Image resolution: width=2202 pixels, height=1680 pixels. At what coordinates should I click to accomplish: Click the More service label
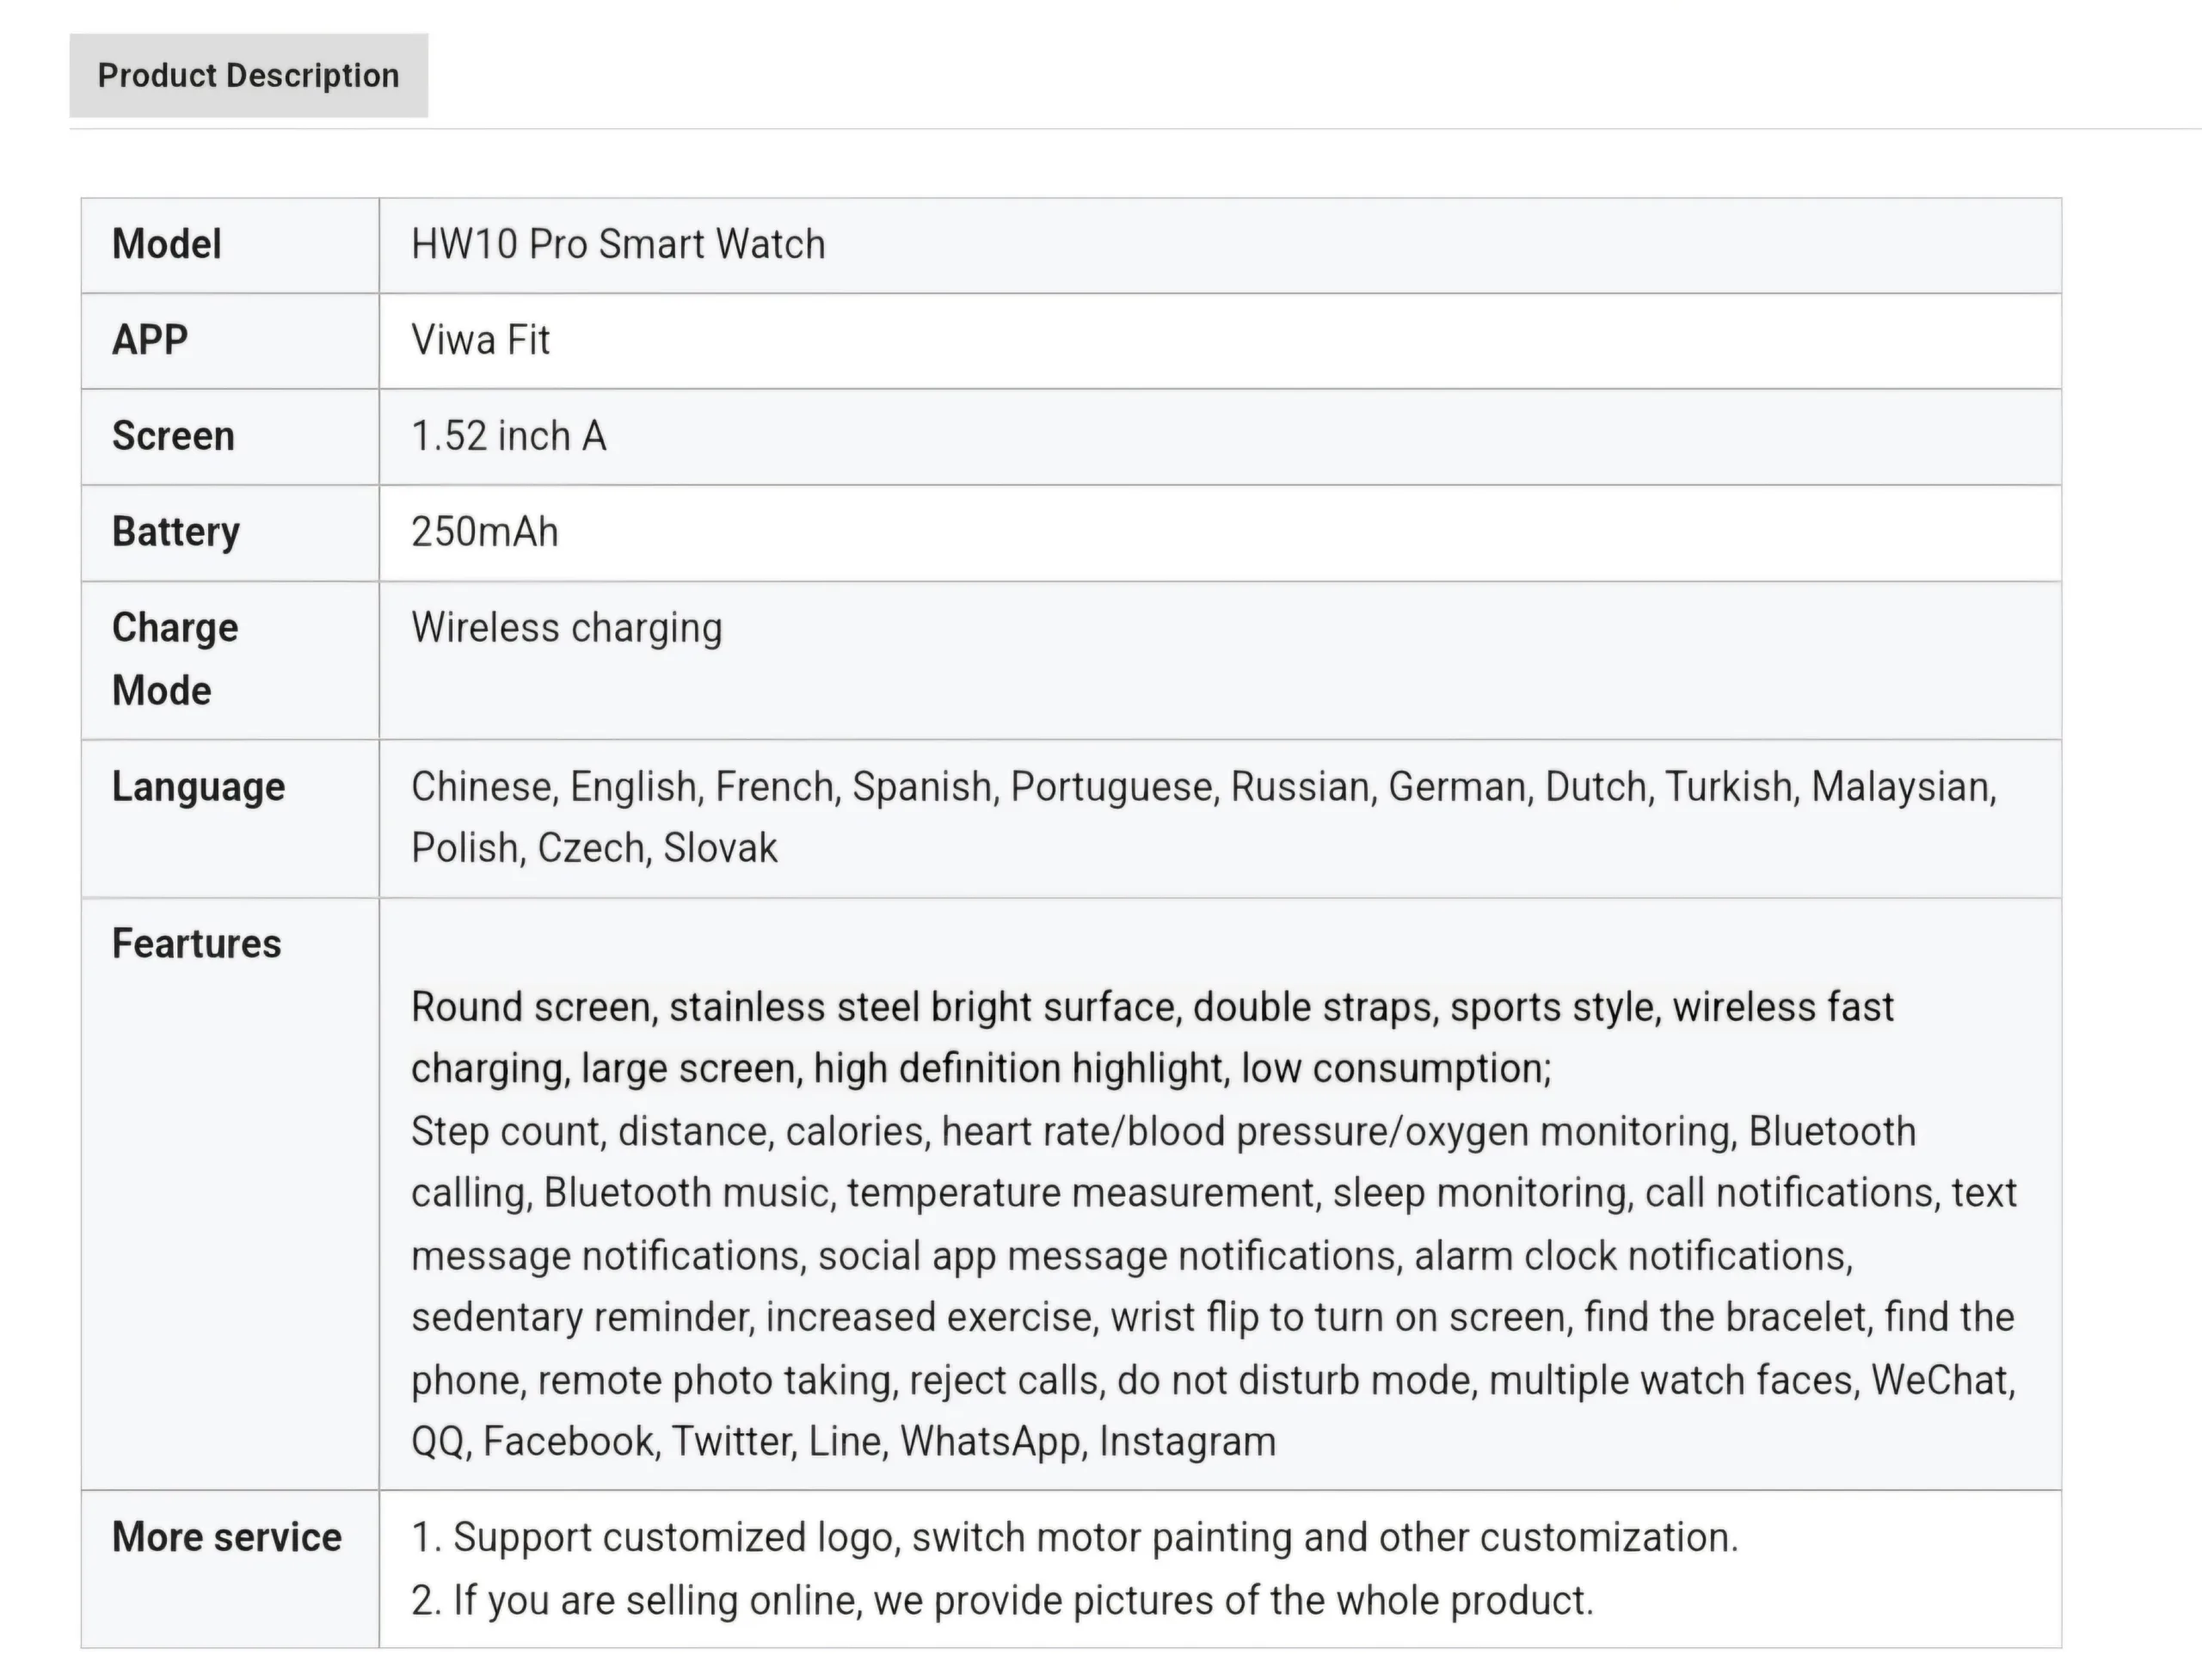(x=226, y=1537)
